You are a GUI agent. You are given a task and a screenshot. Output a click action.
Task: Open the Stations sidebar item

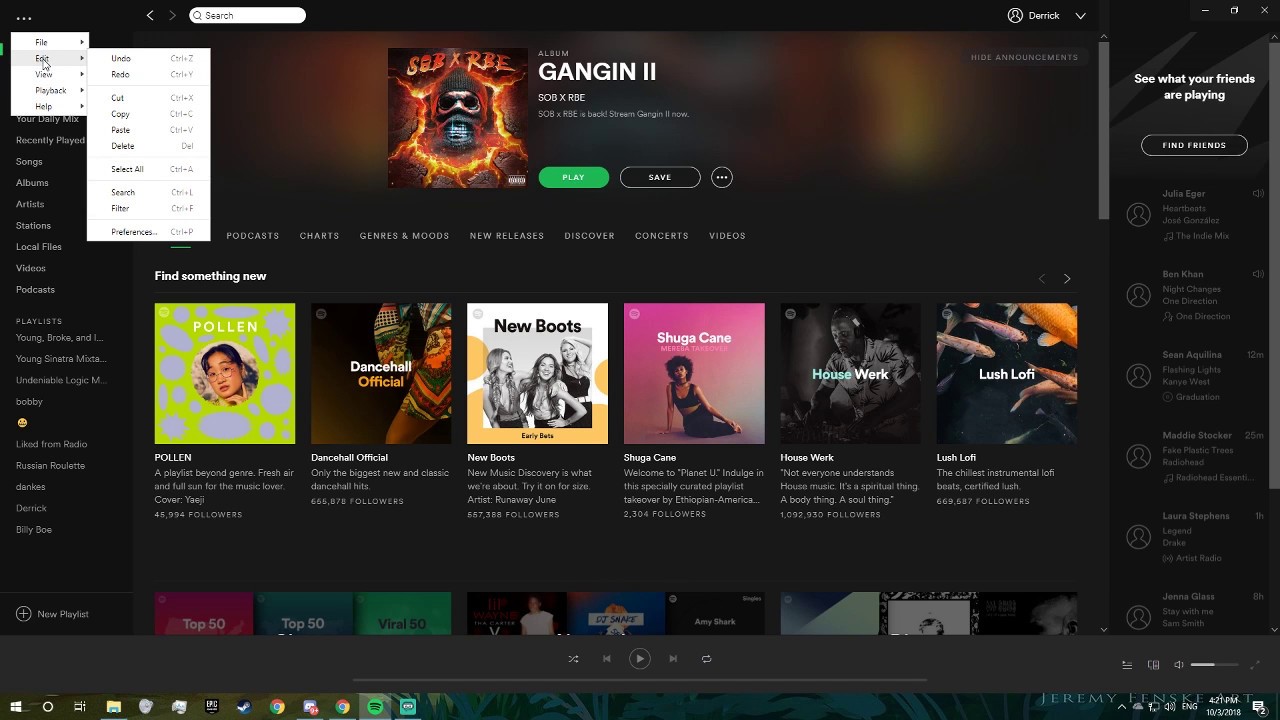point(33,226)
